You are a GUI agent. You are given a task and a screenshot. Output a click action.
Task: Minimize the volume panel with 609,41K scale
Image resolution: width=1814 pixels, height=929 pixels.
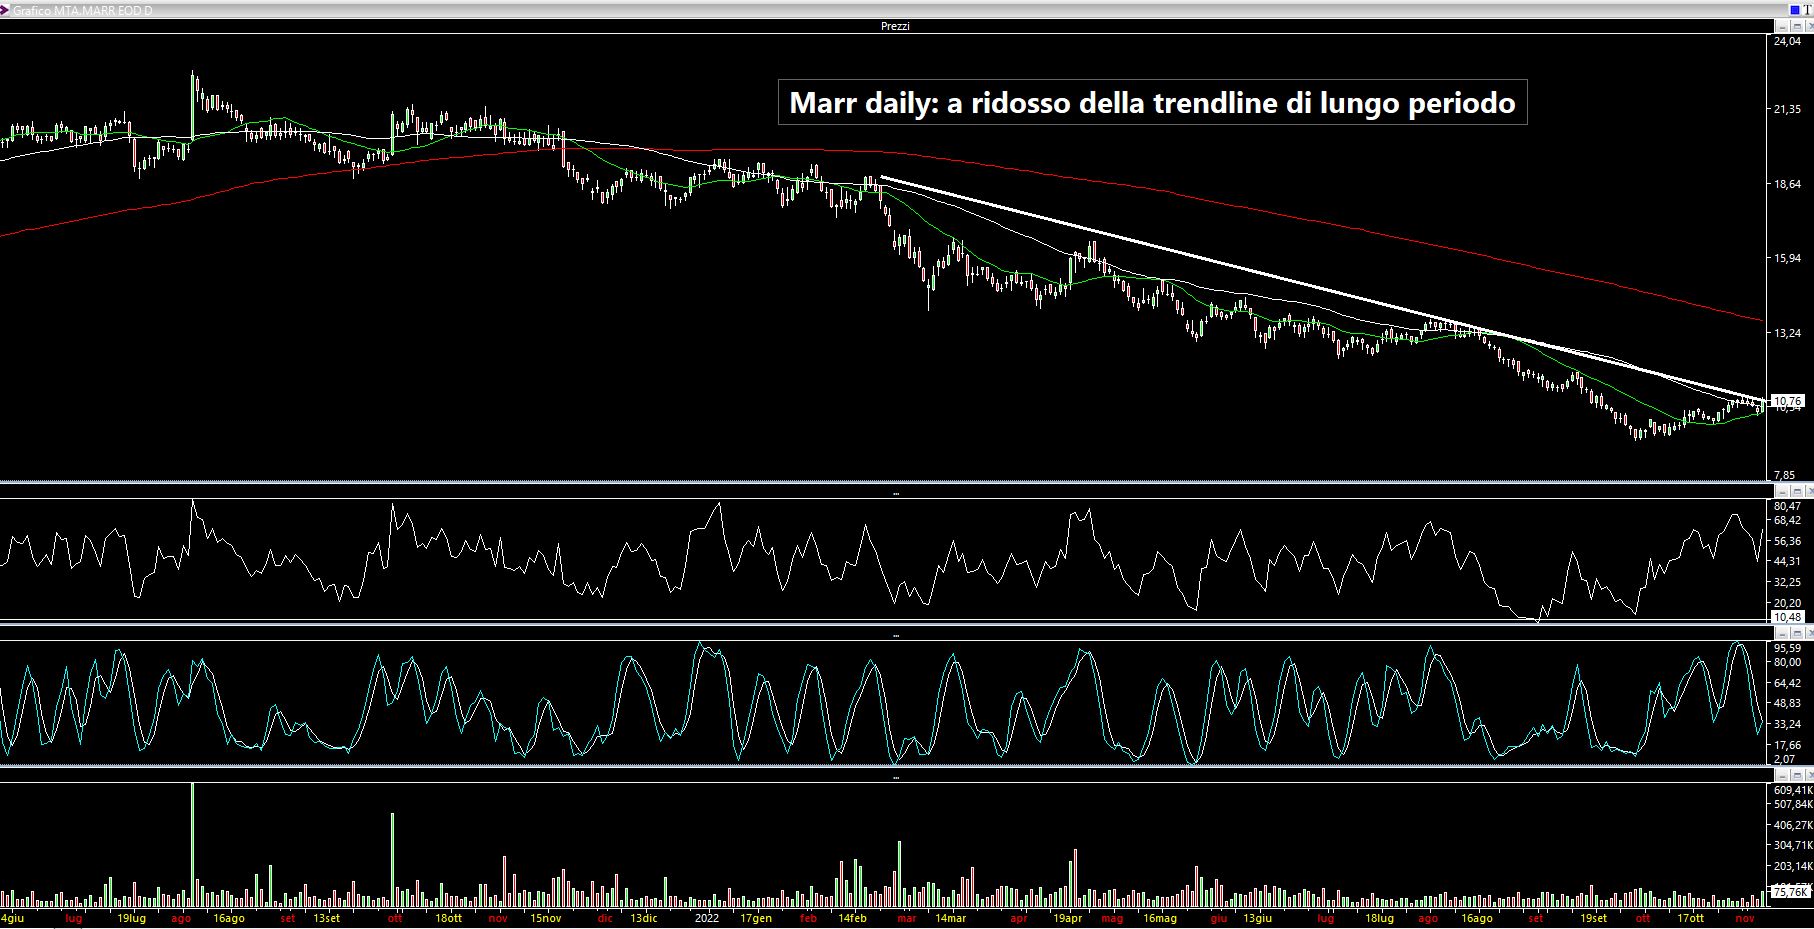(x=1782, y=776)
